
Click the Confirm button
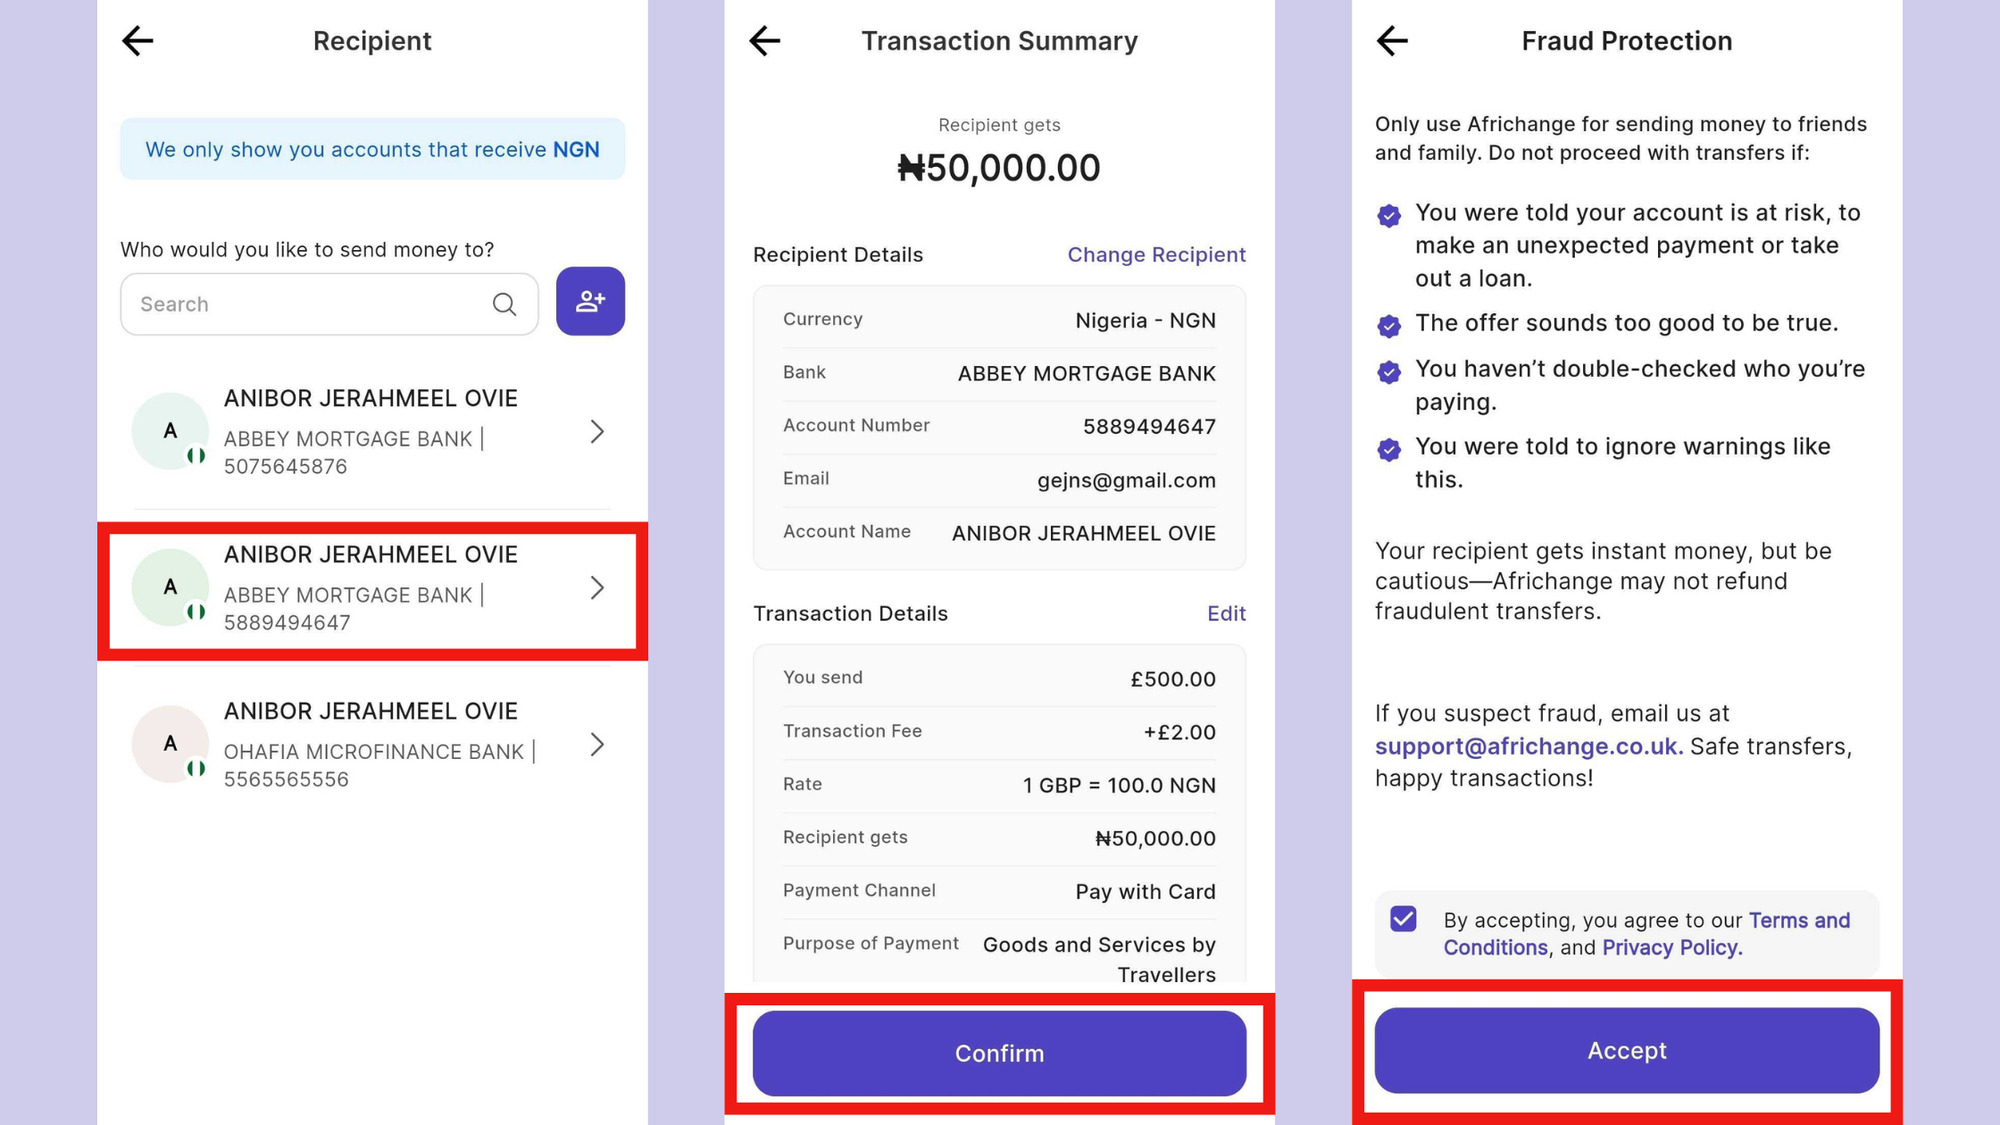(999, 1053)
